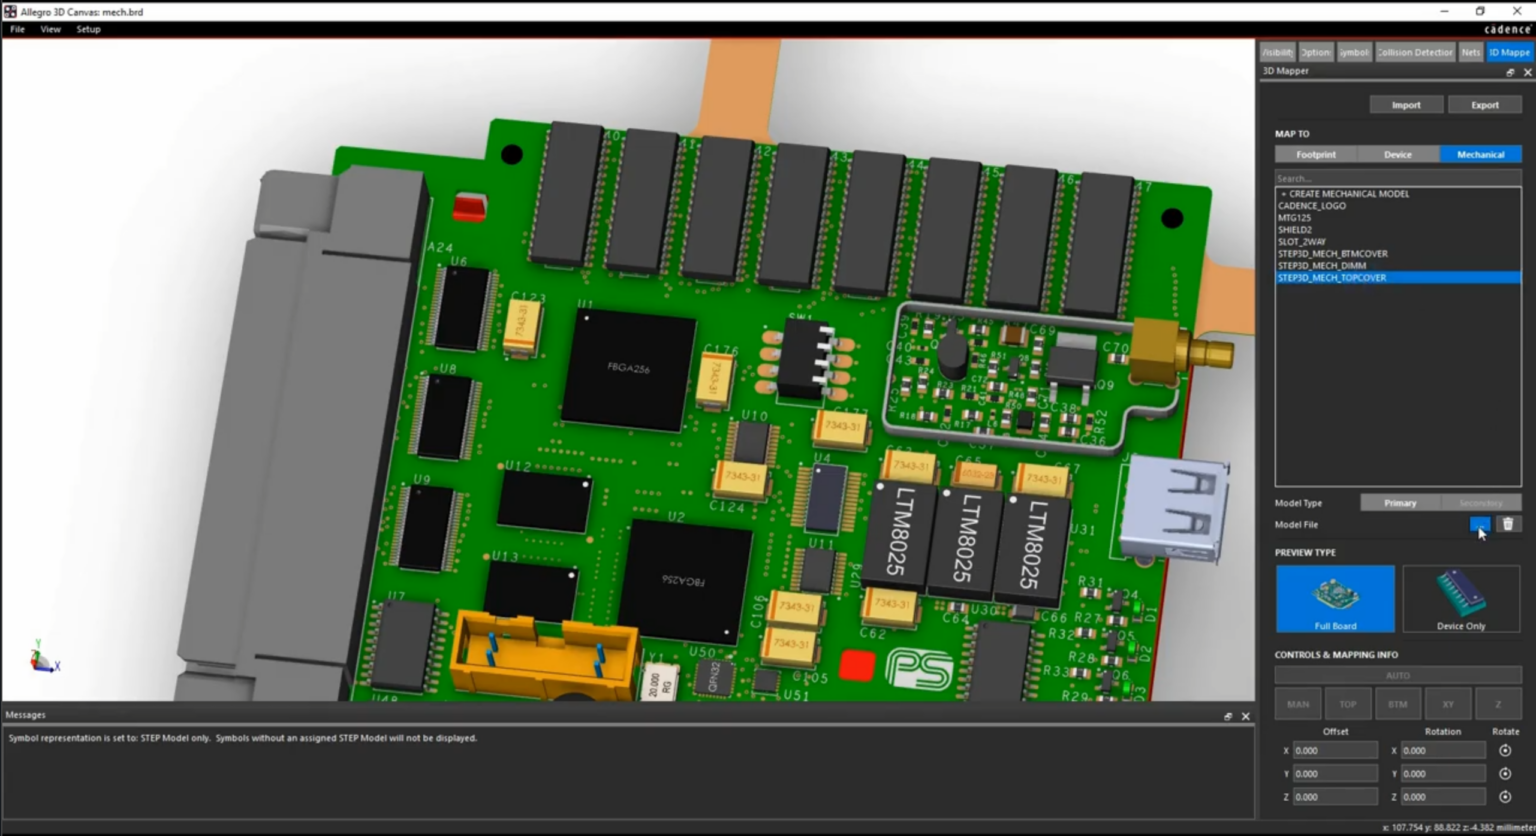Click the Rotate icon next to Rotation Y
1536x836 pixels.
click(x=1505, y=773)
